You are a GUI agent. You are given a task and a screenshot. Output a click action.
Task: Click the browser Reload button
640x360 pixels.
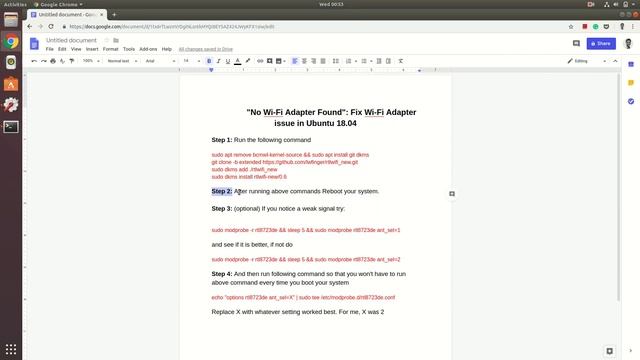51,27
